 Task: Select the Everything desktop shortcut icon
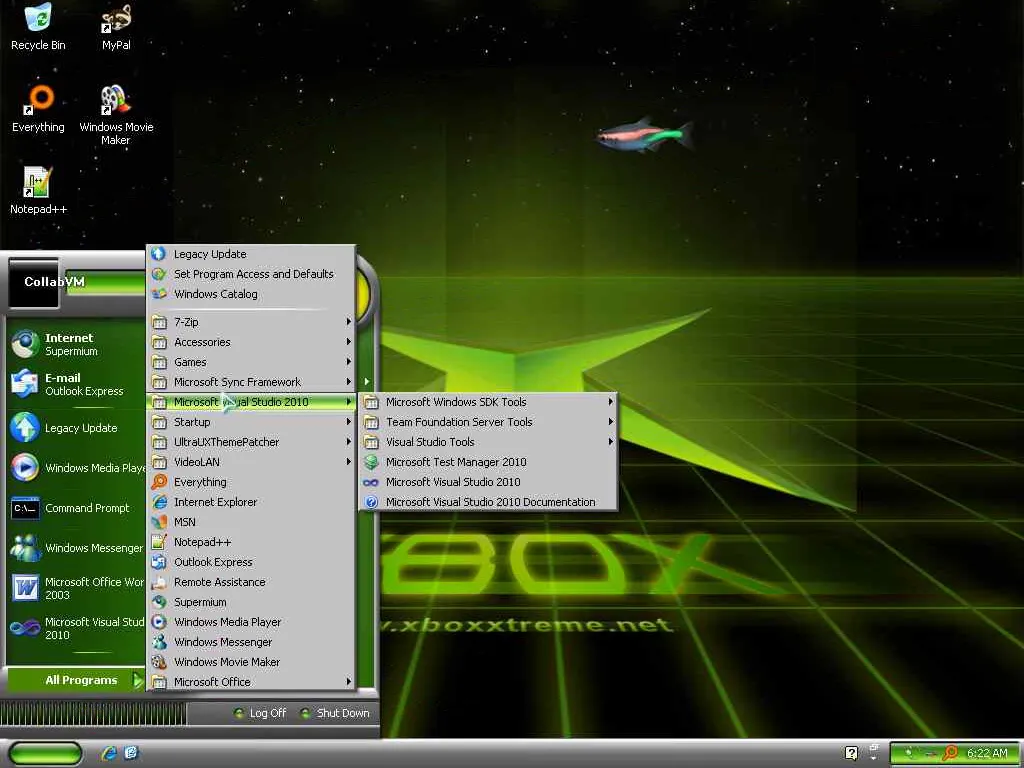(38, 109)
